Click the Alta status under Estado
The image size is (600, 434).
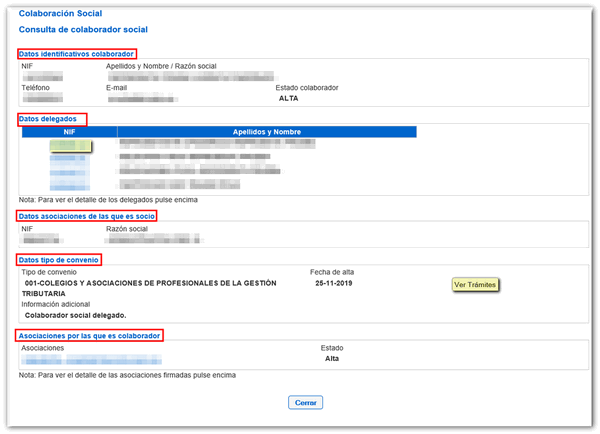tap(333, 358)
